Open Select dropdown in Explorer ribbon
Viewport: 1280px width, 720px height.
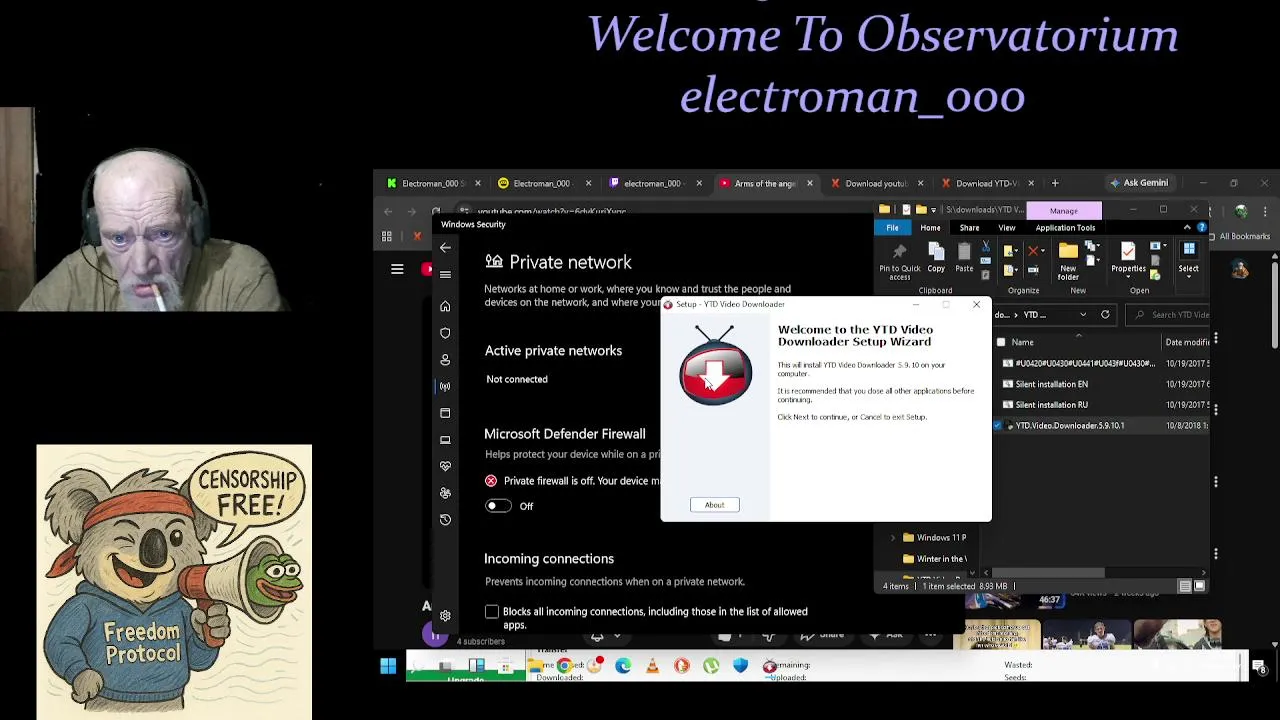click(1188, 258)
